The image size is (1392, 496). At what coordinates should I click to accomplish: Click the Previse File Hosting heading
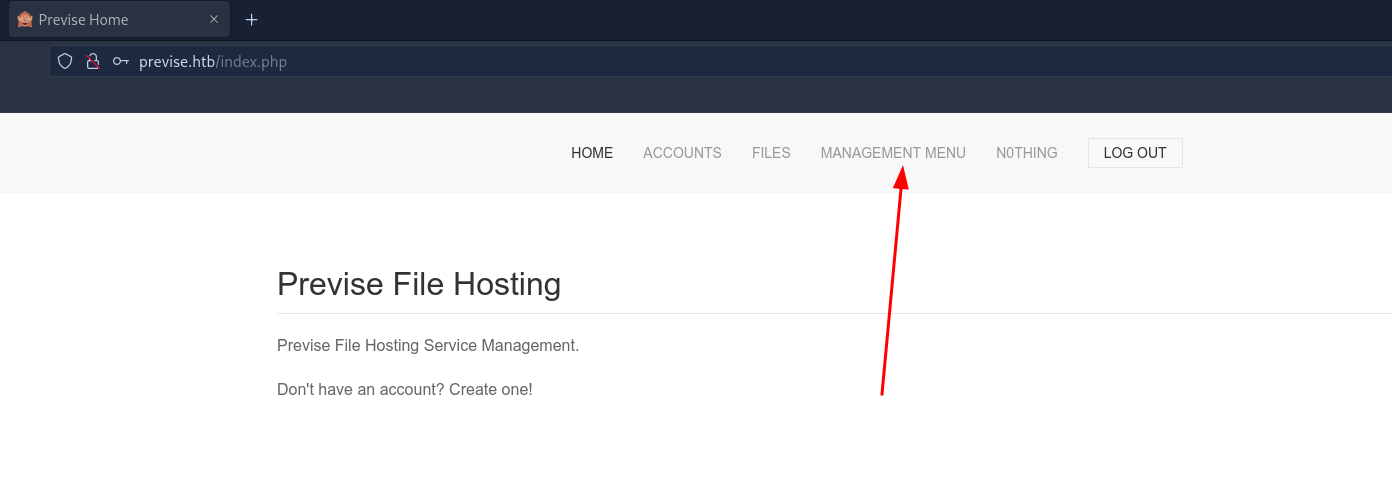(418, 284)
